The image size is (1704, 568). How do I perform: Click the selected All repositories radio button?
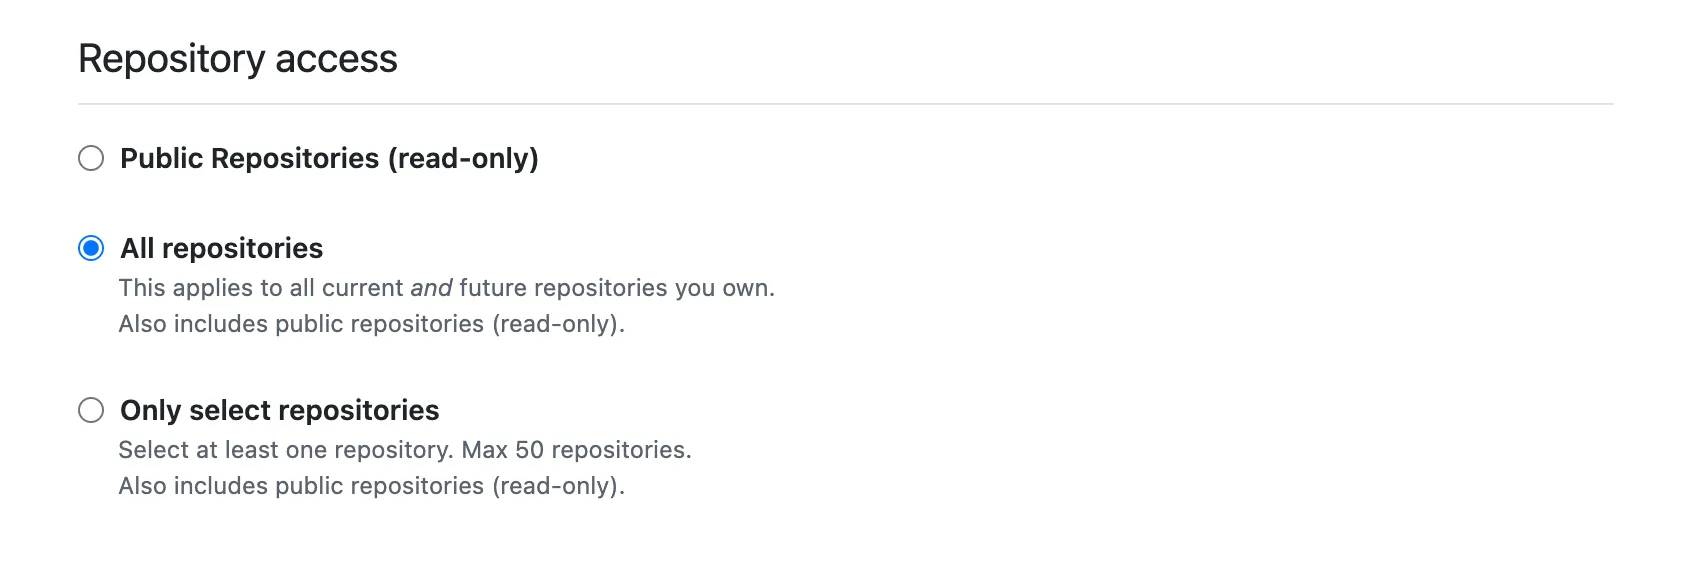point(91,248)
